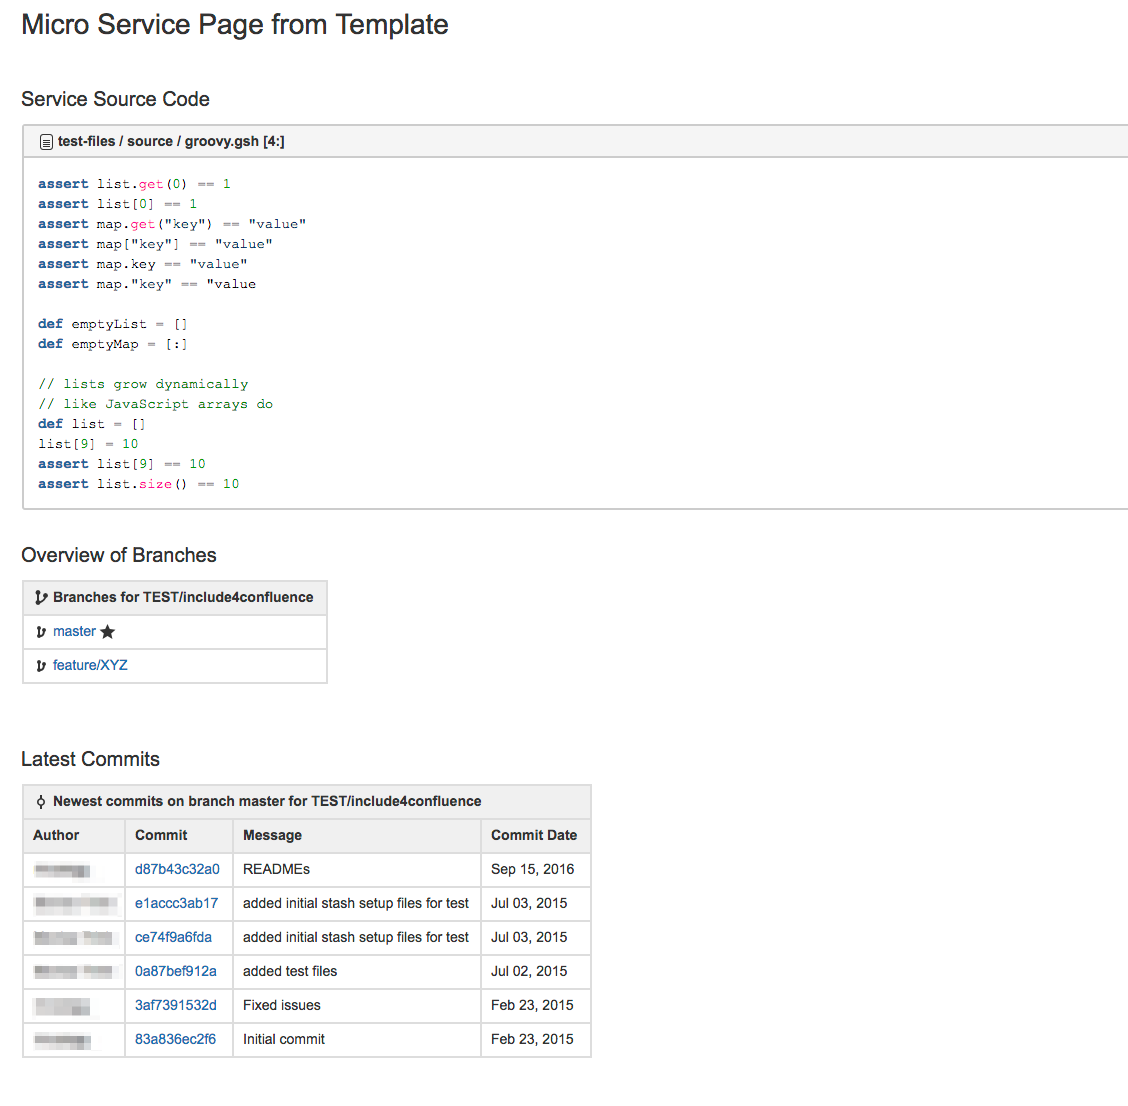Image resolution: width=1128 pixels, height=1106 pixels.
Task: Click the Micro Service Page from Template title
Action: click(x=234, y=24)
